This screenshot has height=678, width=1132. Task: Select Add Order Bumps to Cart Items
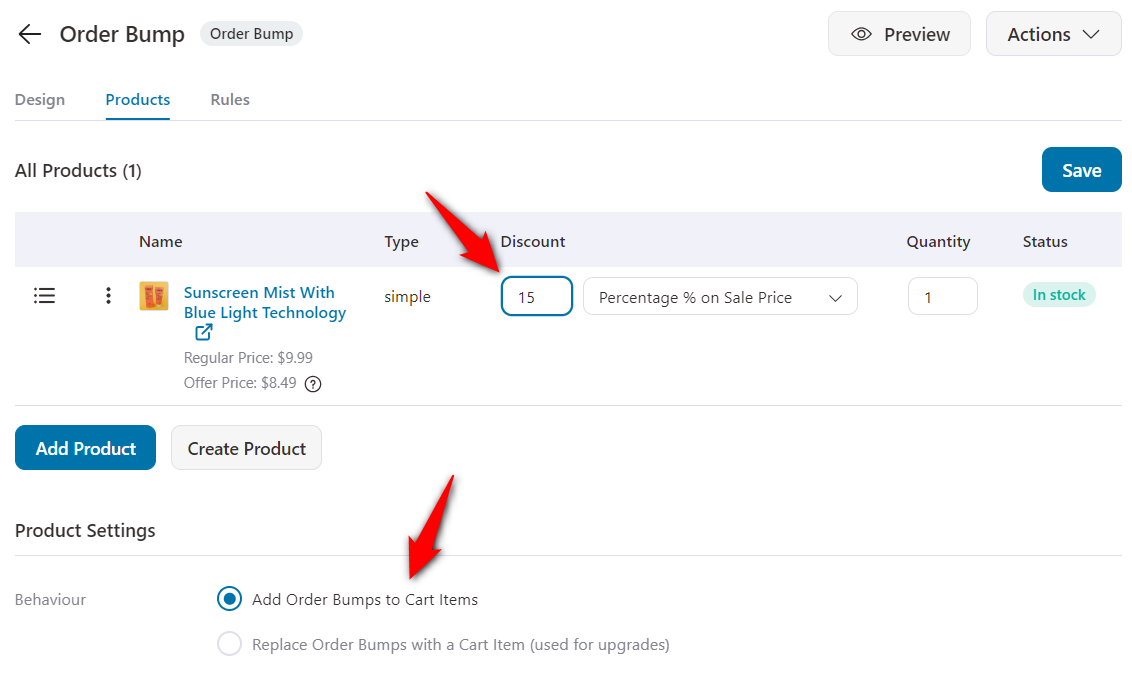pyautogui.click(x=229, y=599)
